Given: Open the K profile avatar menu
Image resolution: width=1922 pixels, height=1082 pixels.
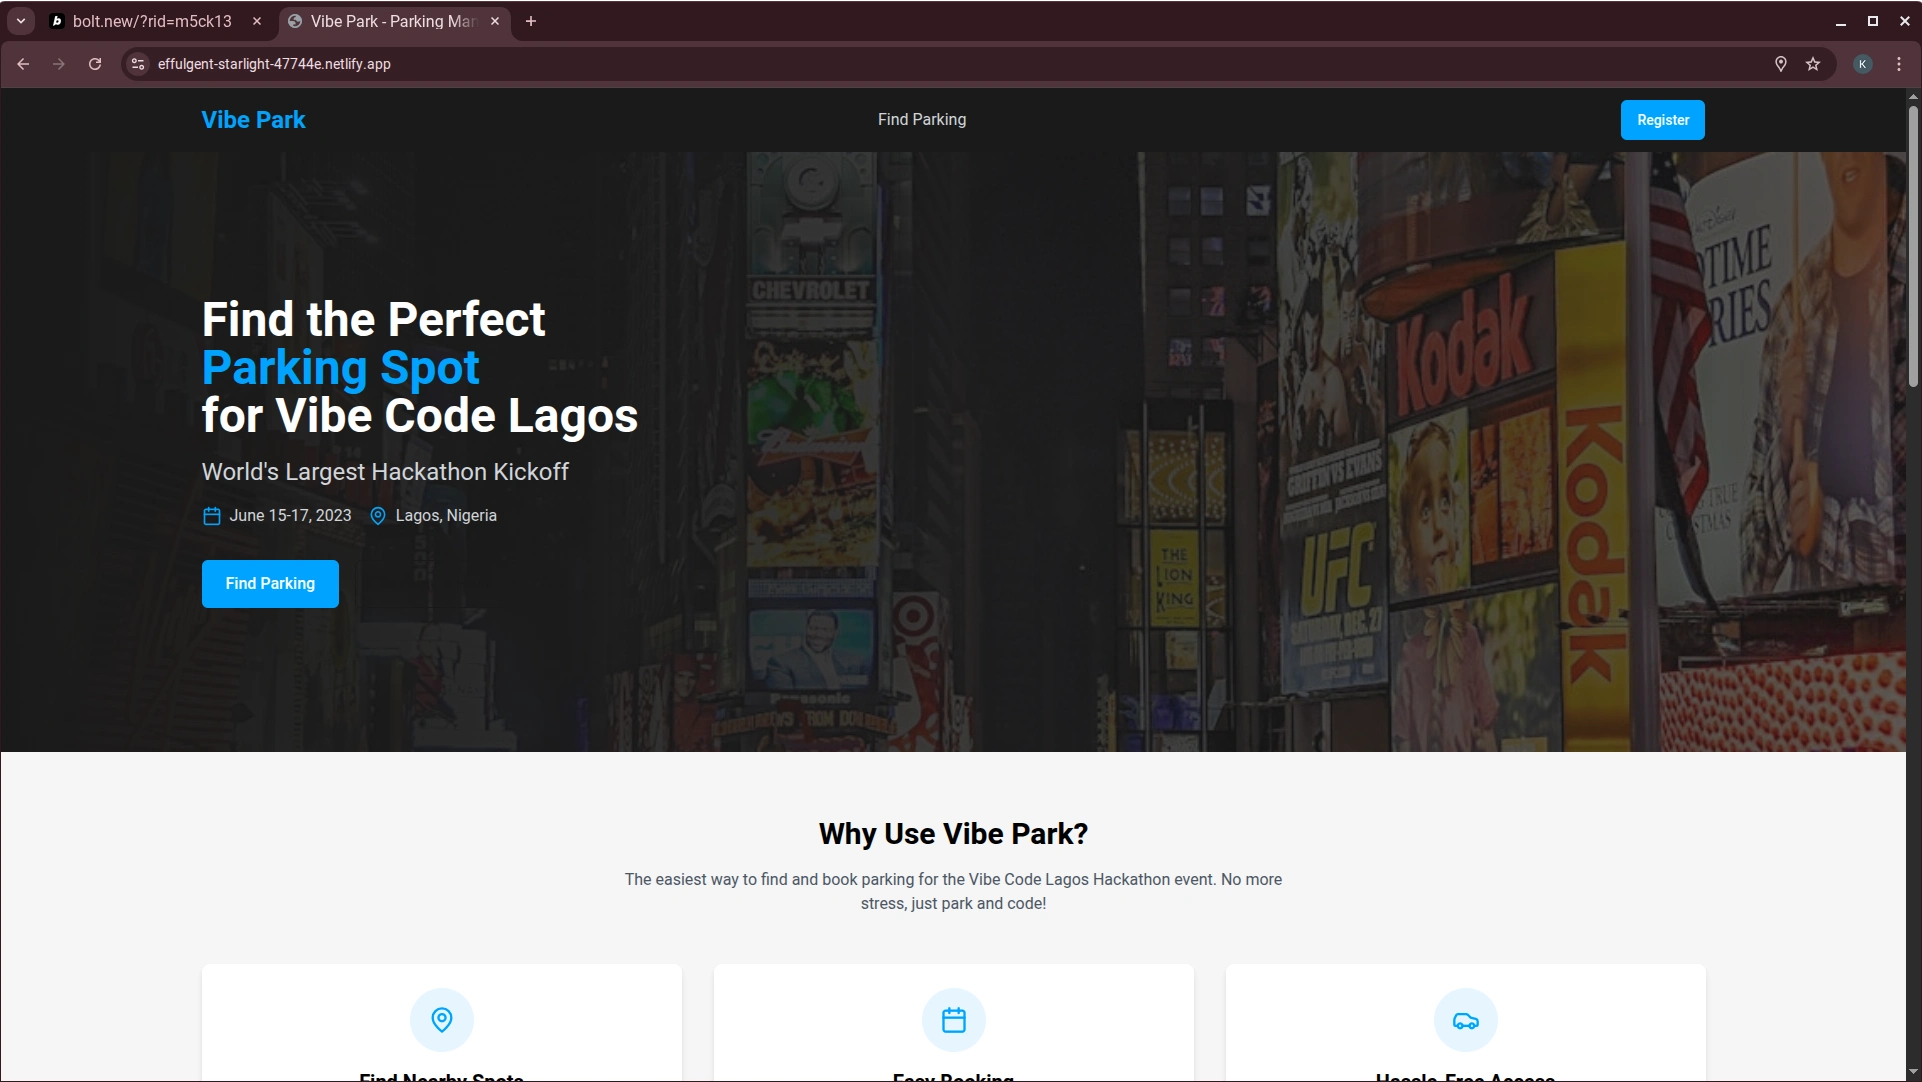Looking at the screenshot, I should [1862, 64].
